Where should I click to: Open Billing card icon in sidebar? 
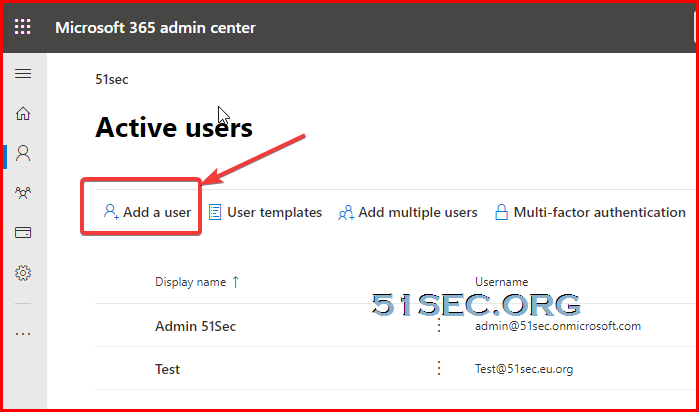pos(23,233)
